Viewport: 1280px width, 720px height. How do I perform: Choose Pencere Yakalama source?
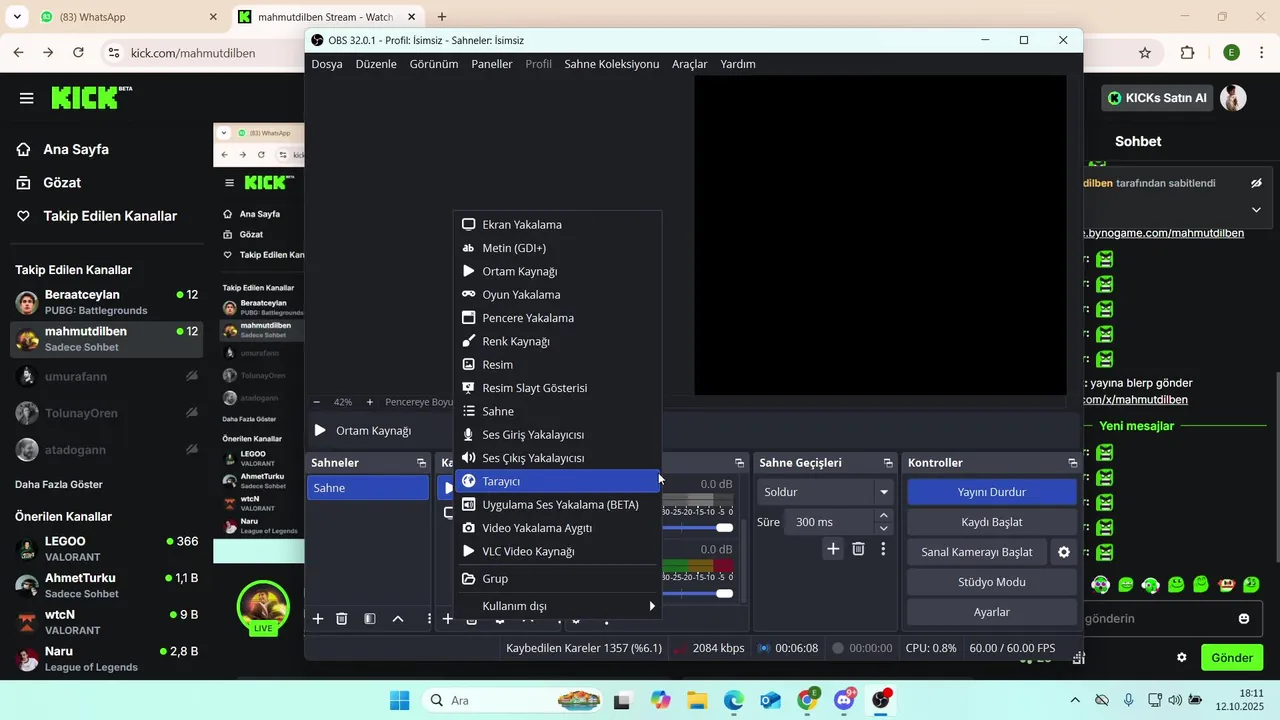pos(558,318)
